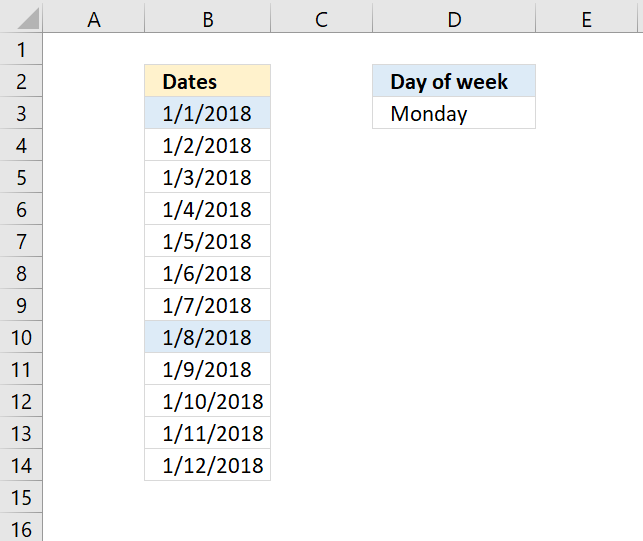Select the cell containing 1/10/2018

pos(207,401)
